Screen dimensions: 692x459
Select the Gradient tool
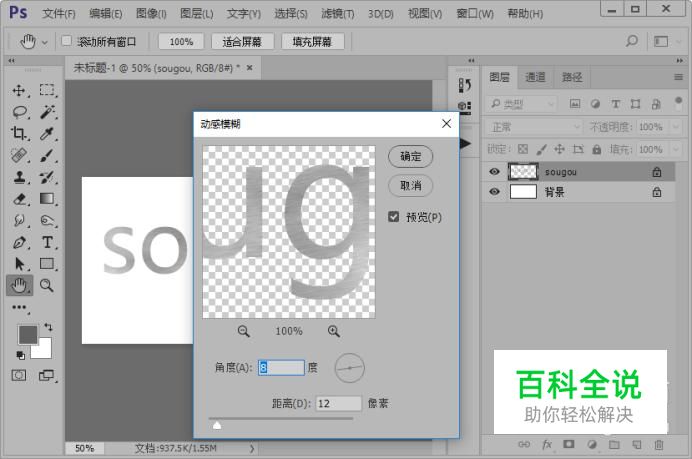coord(47,199)
